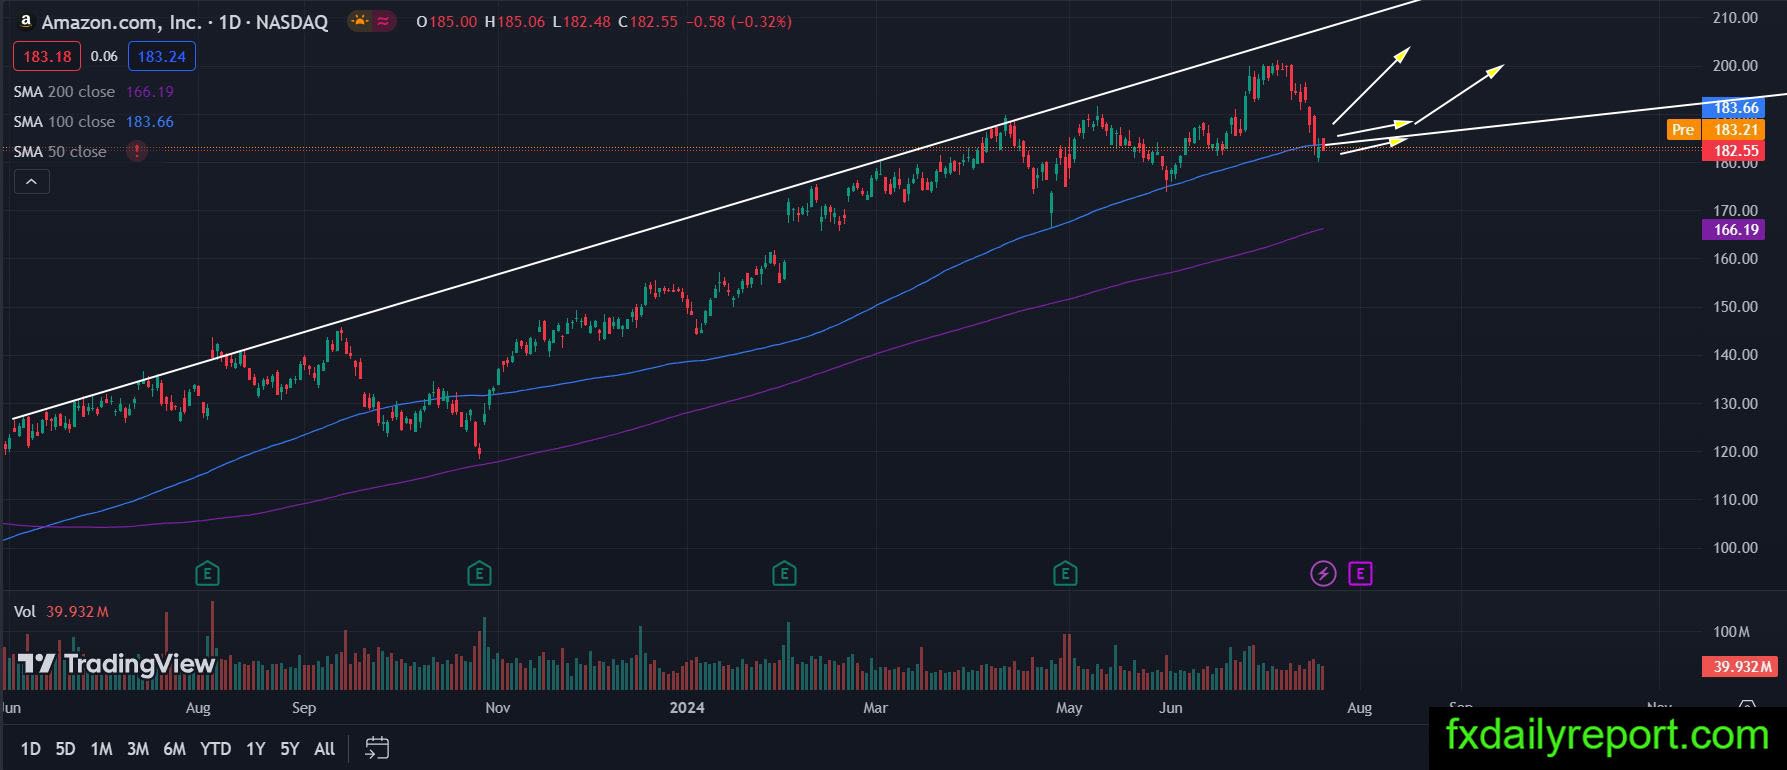
Task: Click the Vol indicator legend label
Action: coord(24,611)
